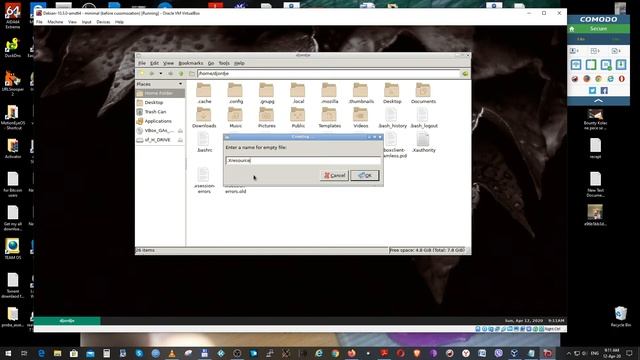The image size is (640, 360).
Task: Show hidden system tray icons chevron
Action: click(x=569, y=353)
